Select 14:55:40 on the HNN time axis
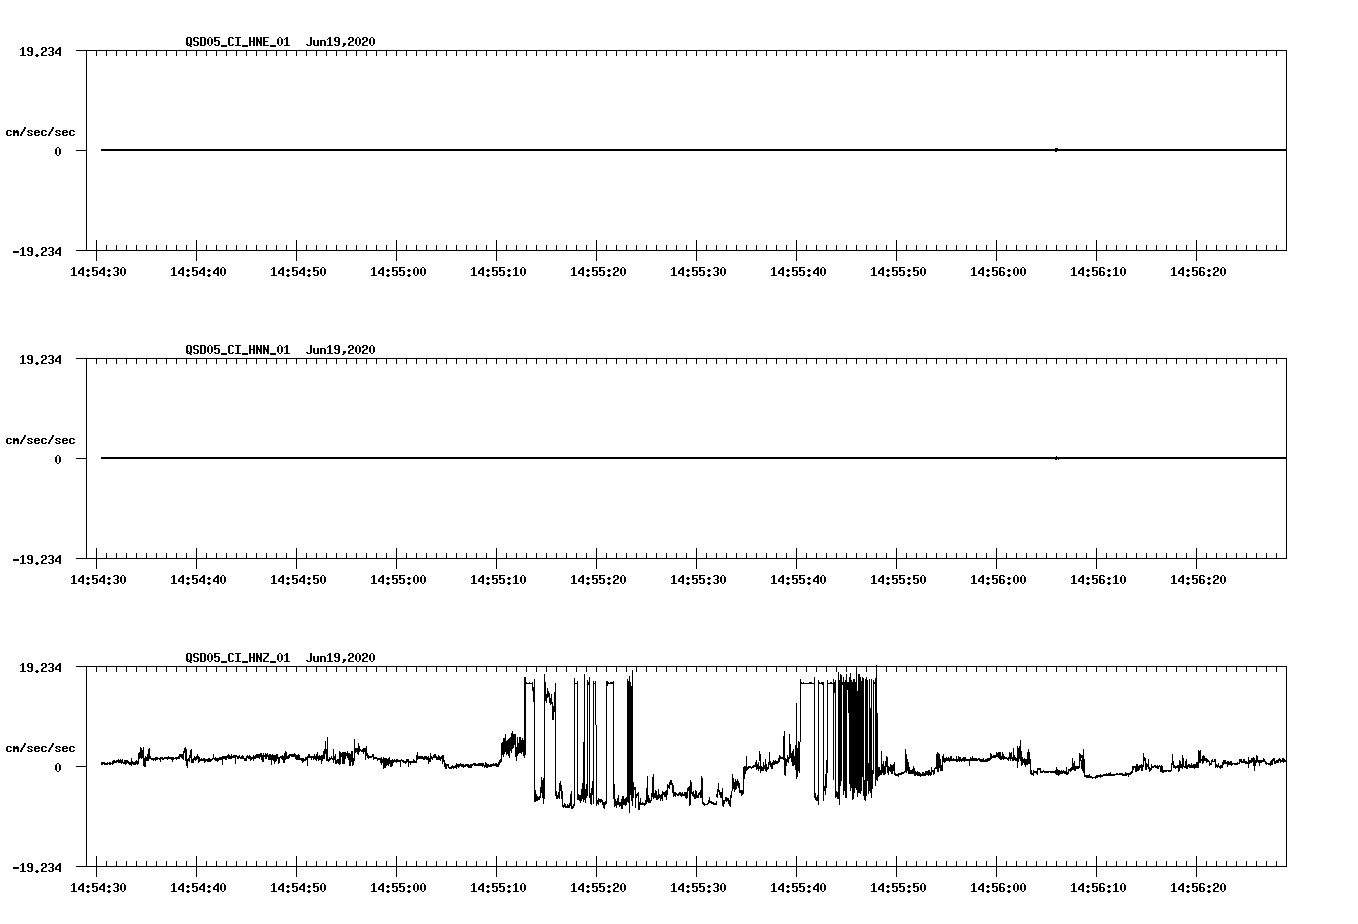This screenshot has width=1358, height=924. point(798,580)
